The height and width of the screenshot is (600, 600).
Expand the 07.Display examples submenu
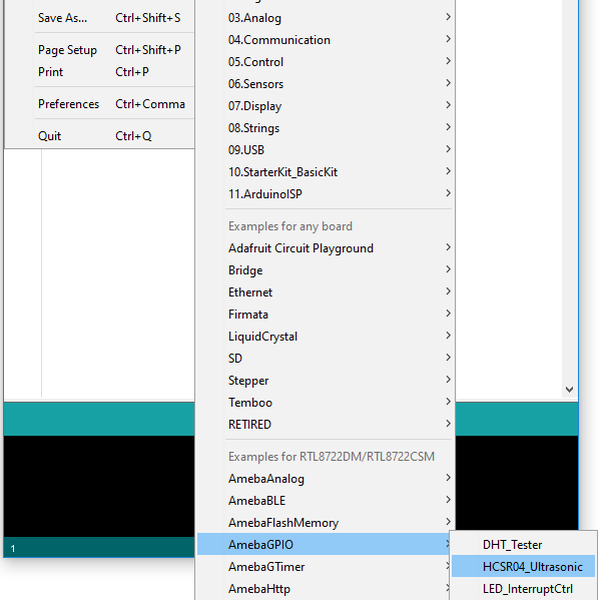[326, 106]
